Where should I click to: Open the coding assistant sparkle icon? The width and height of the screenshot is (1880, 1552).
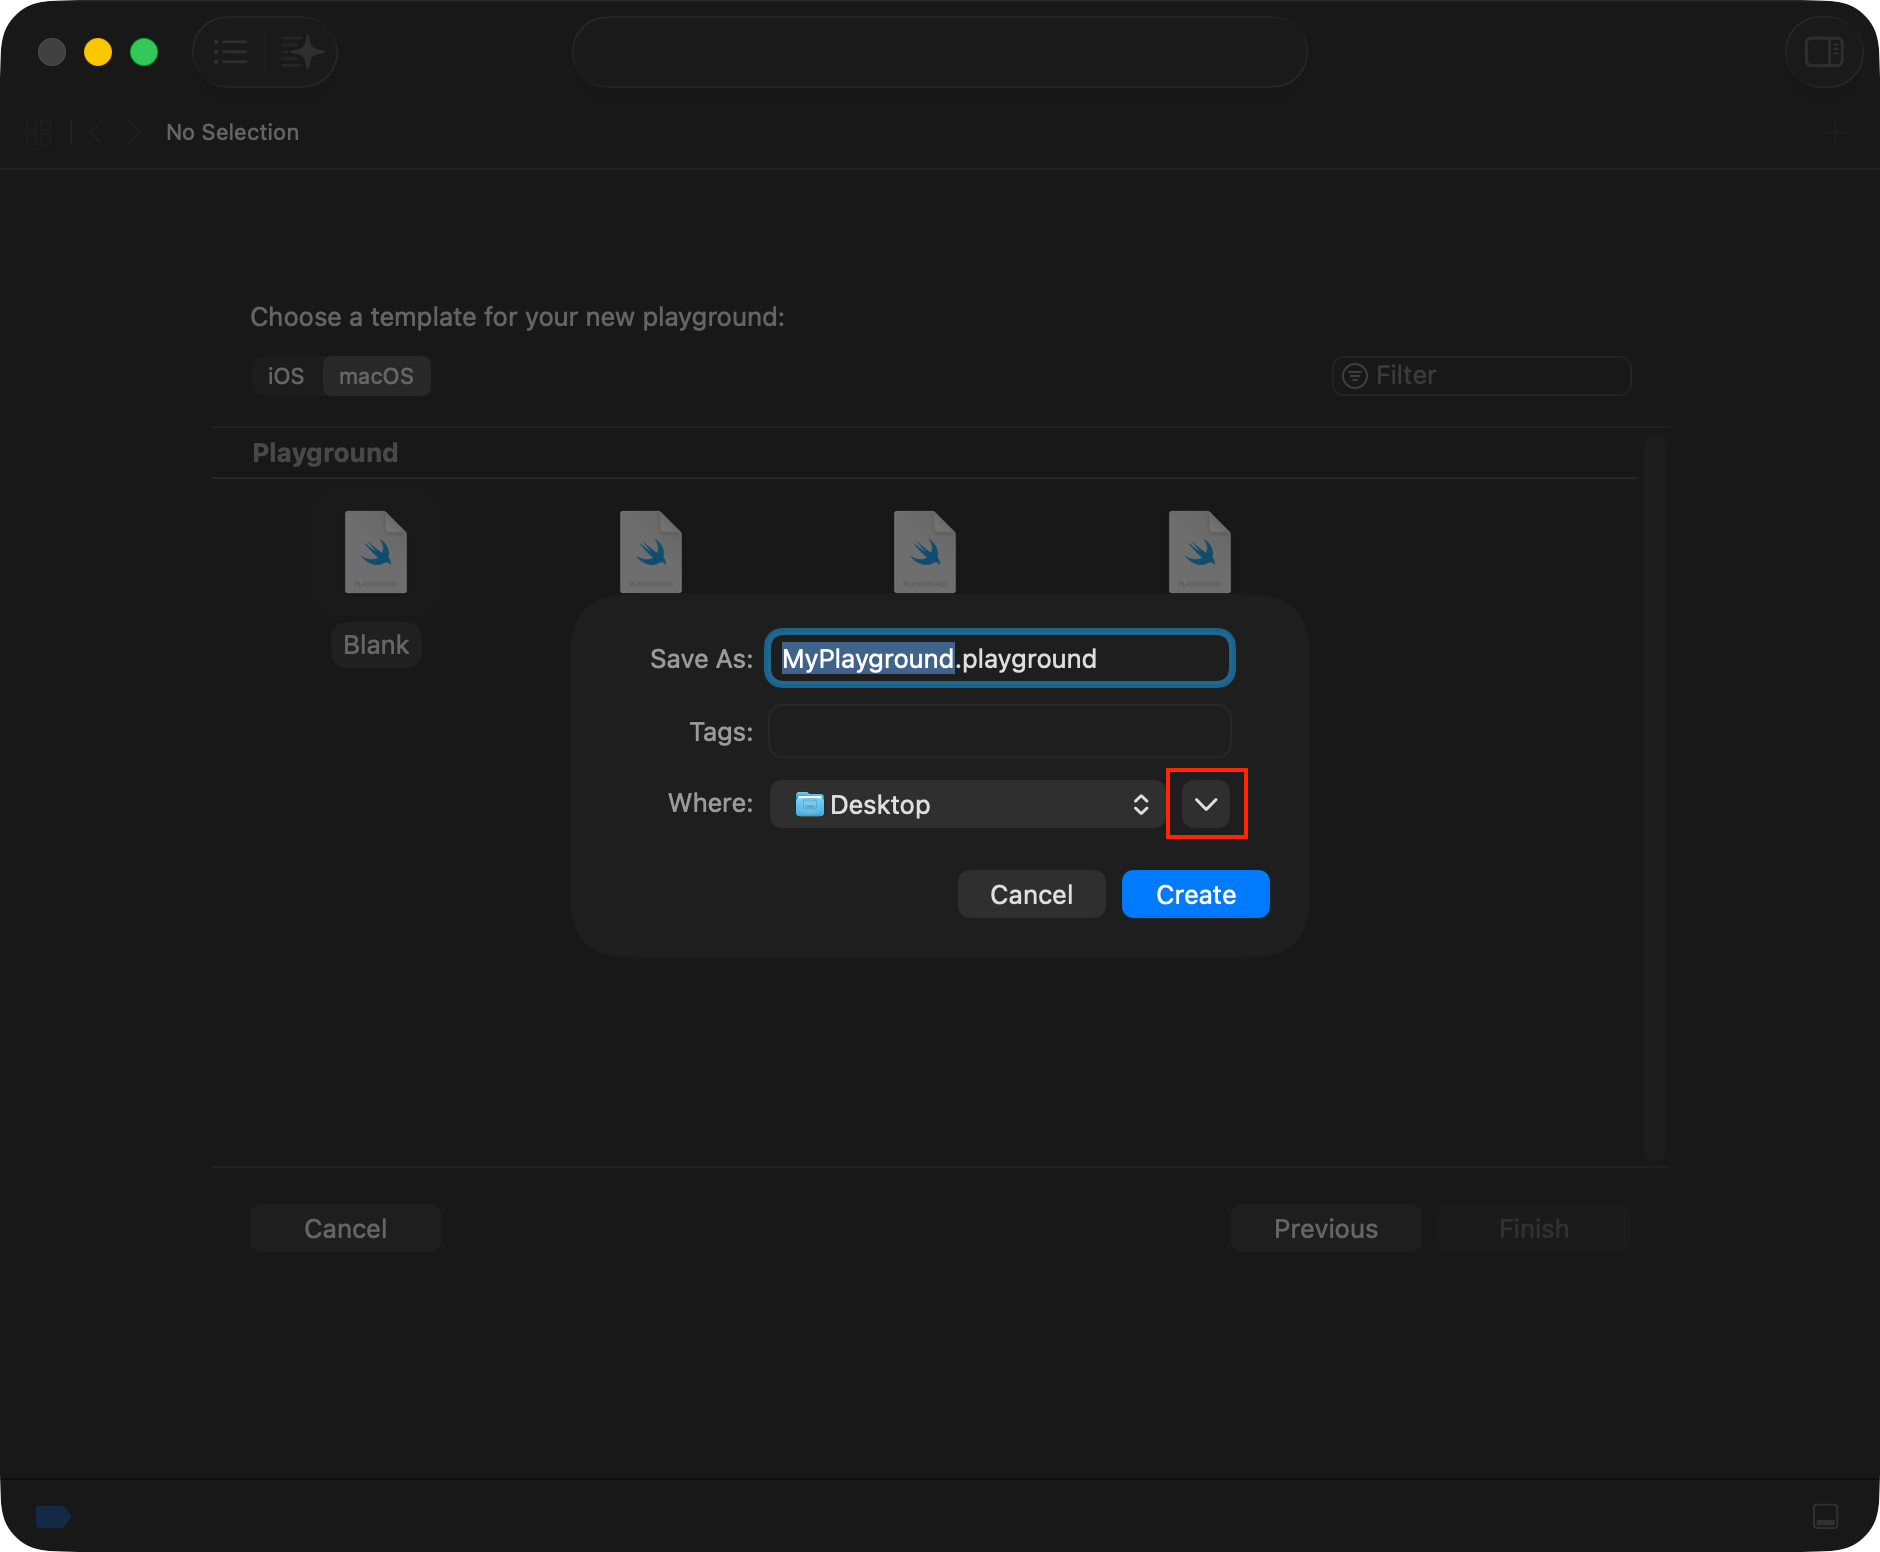[301, 52]
